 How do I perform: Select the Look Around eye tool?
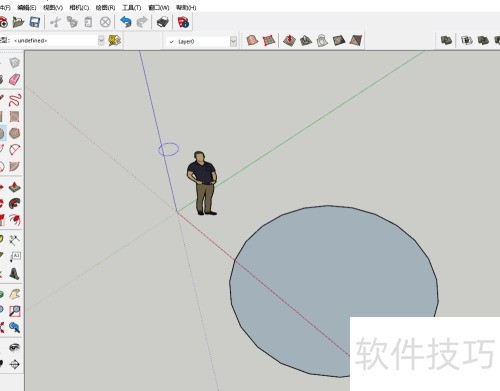coord(14,347)
